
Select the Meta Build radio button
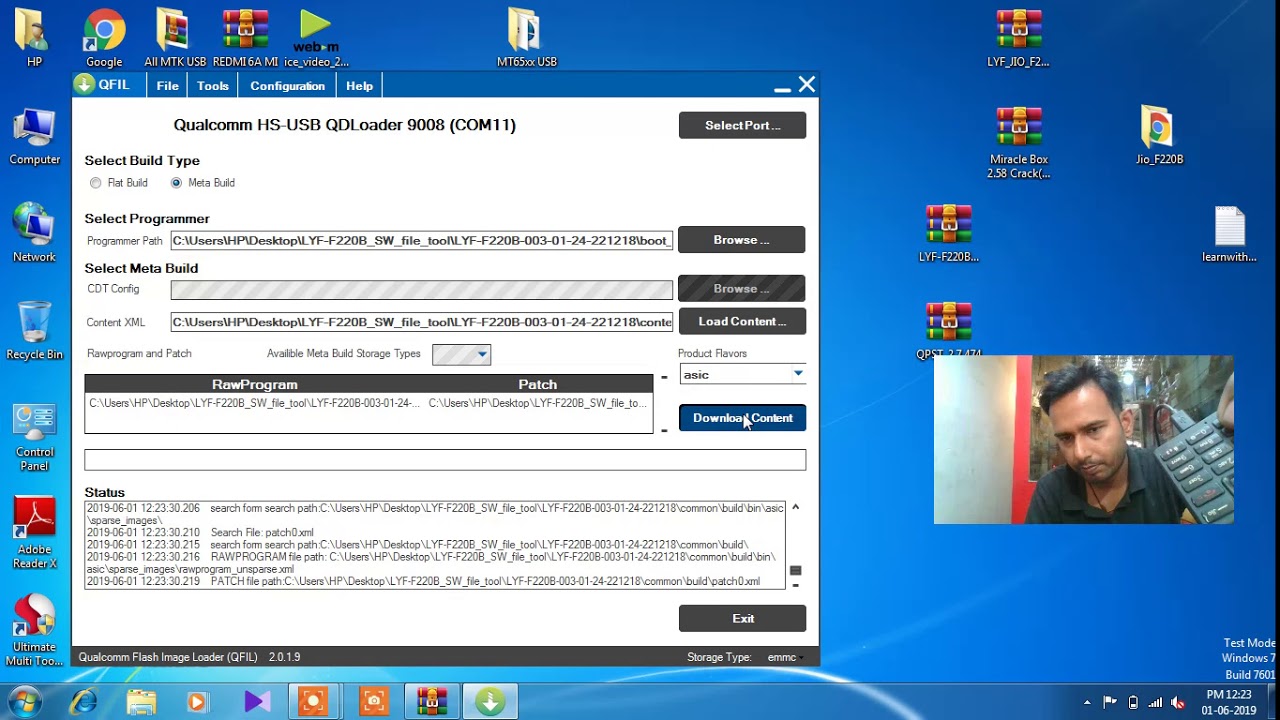176,183
